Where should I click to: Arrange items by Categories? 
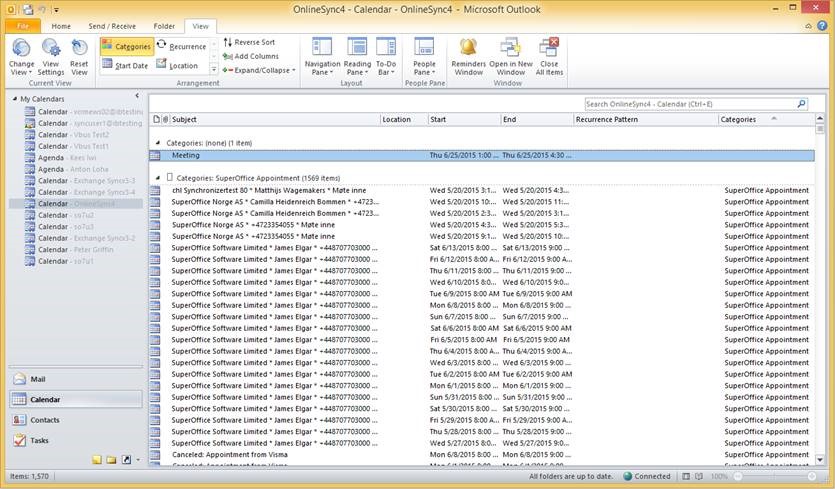pyautogui.click(x=127, y=46)
